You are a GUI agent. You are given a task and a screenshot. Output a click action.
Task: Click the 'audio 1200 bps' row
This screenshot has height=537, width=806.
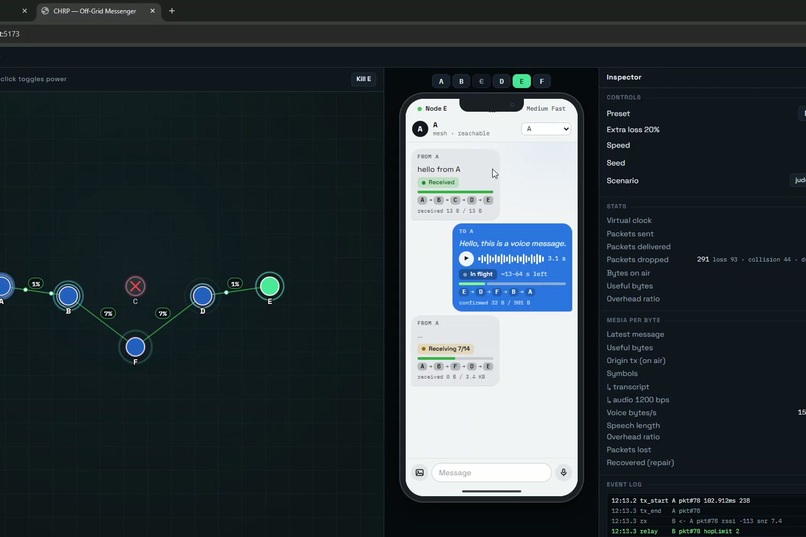[706, 400]
